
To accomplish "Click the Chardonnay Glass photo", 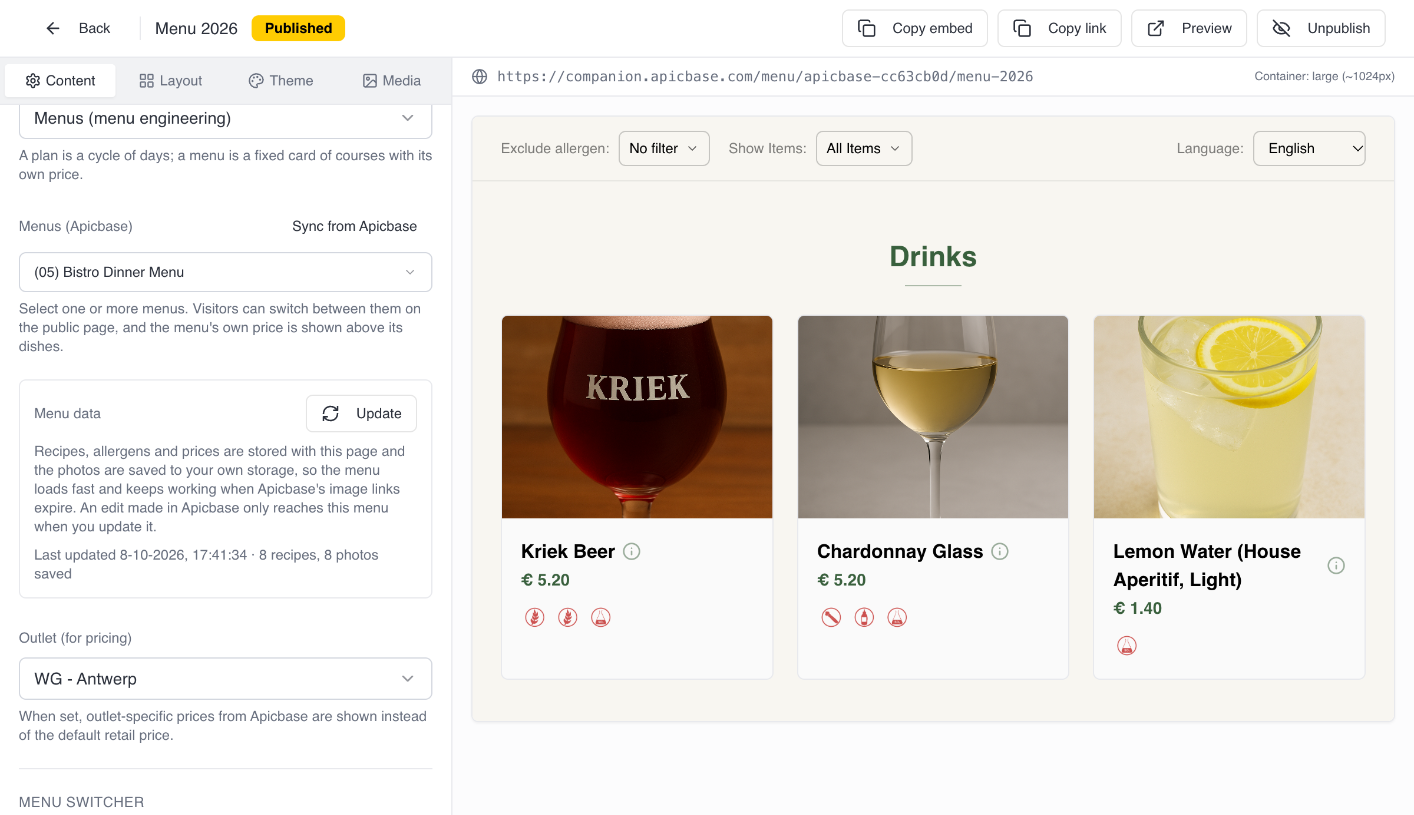I will click(933, 417).
